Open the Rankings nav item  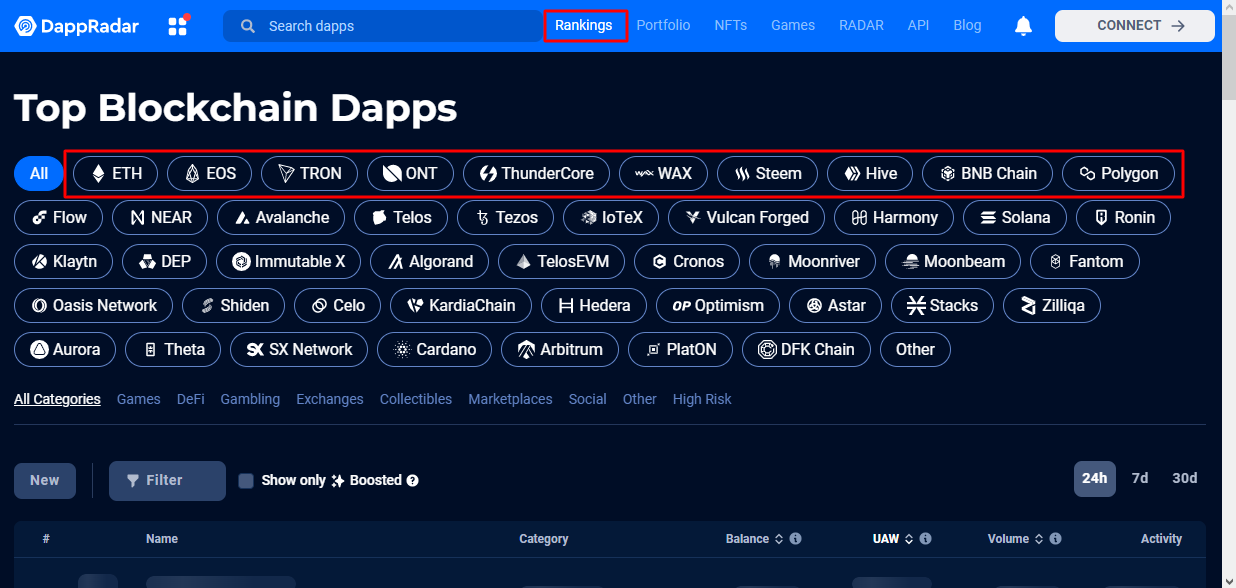[584, 25]
